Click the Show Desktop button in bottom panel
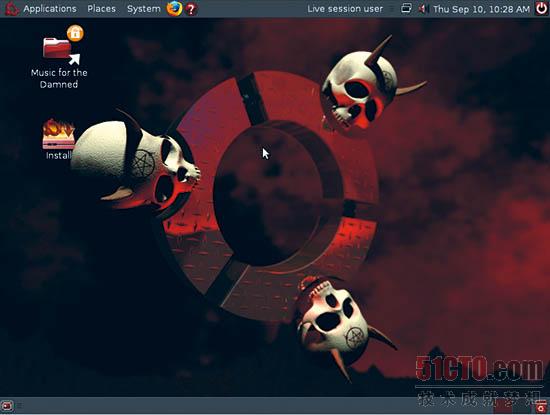The height and width of the screenshot is (415, 550). coord(7,406)
